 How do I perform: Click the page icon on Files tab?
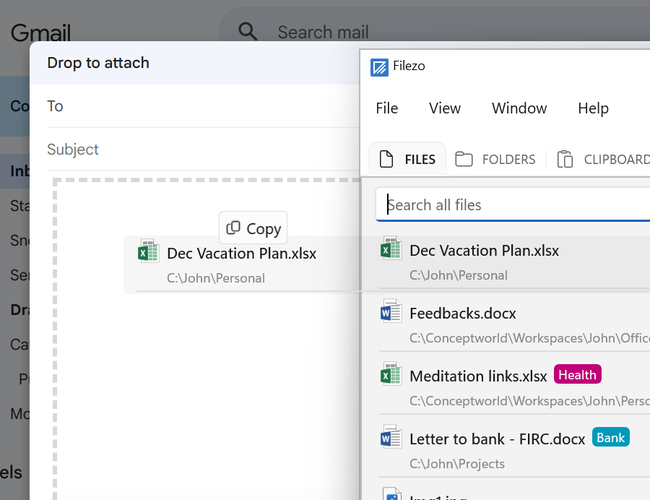point(386,159)
